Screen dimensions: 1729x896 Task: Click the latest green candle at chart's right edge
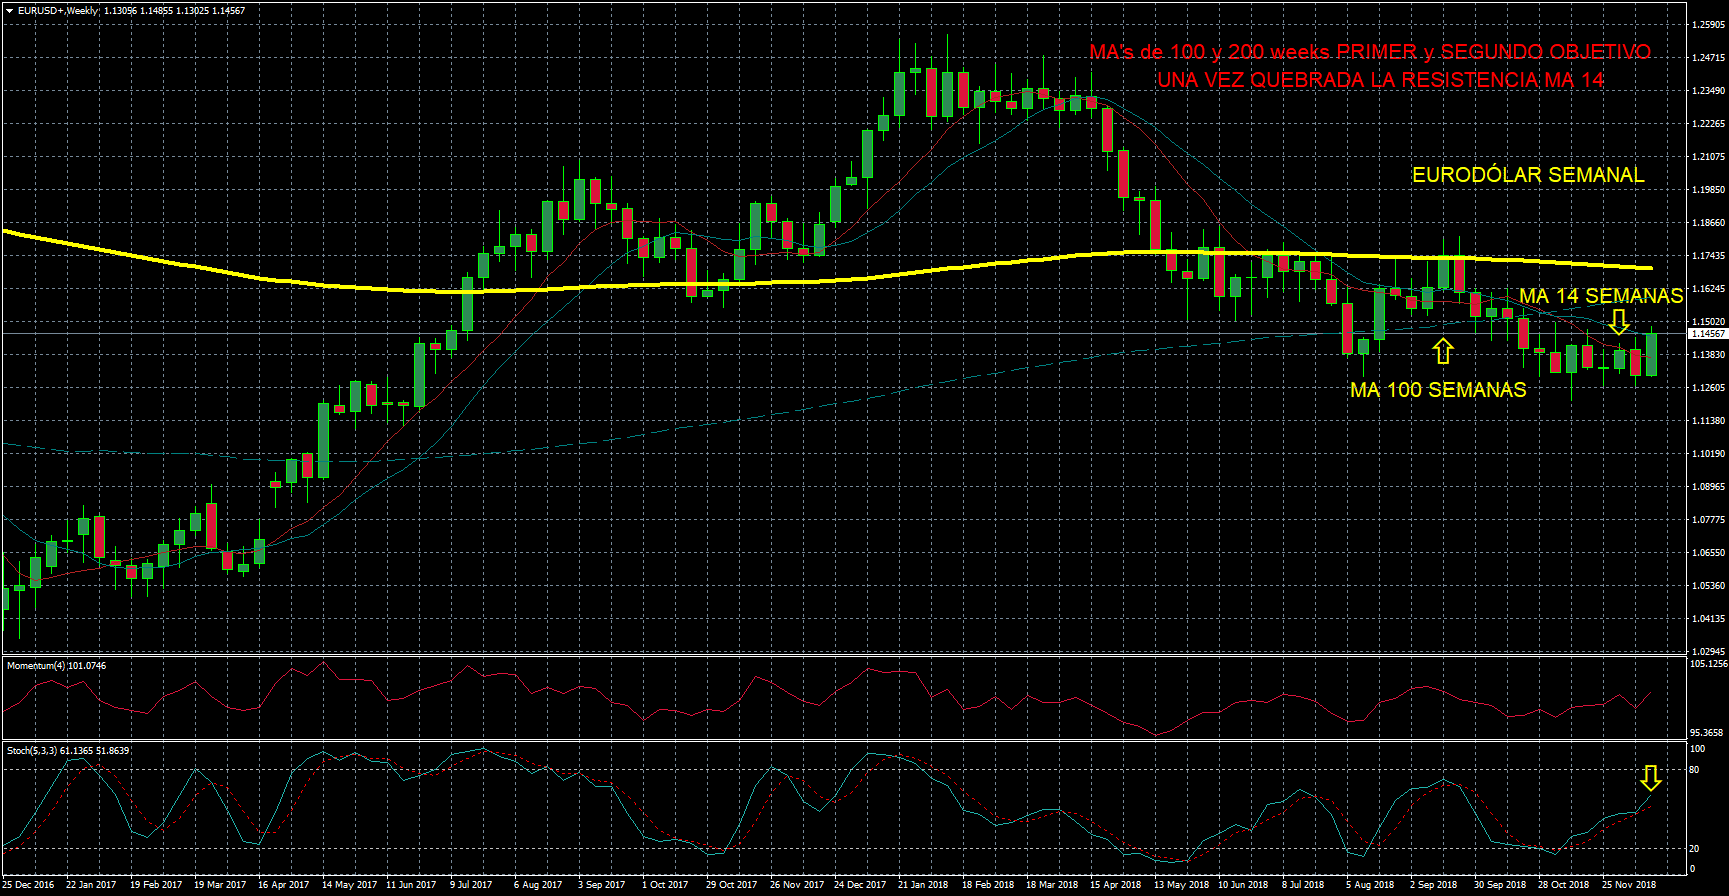(1651, 355)
